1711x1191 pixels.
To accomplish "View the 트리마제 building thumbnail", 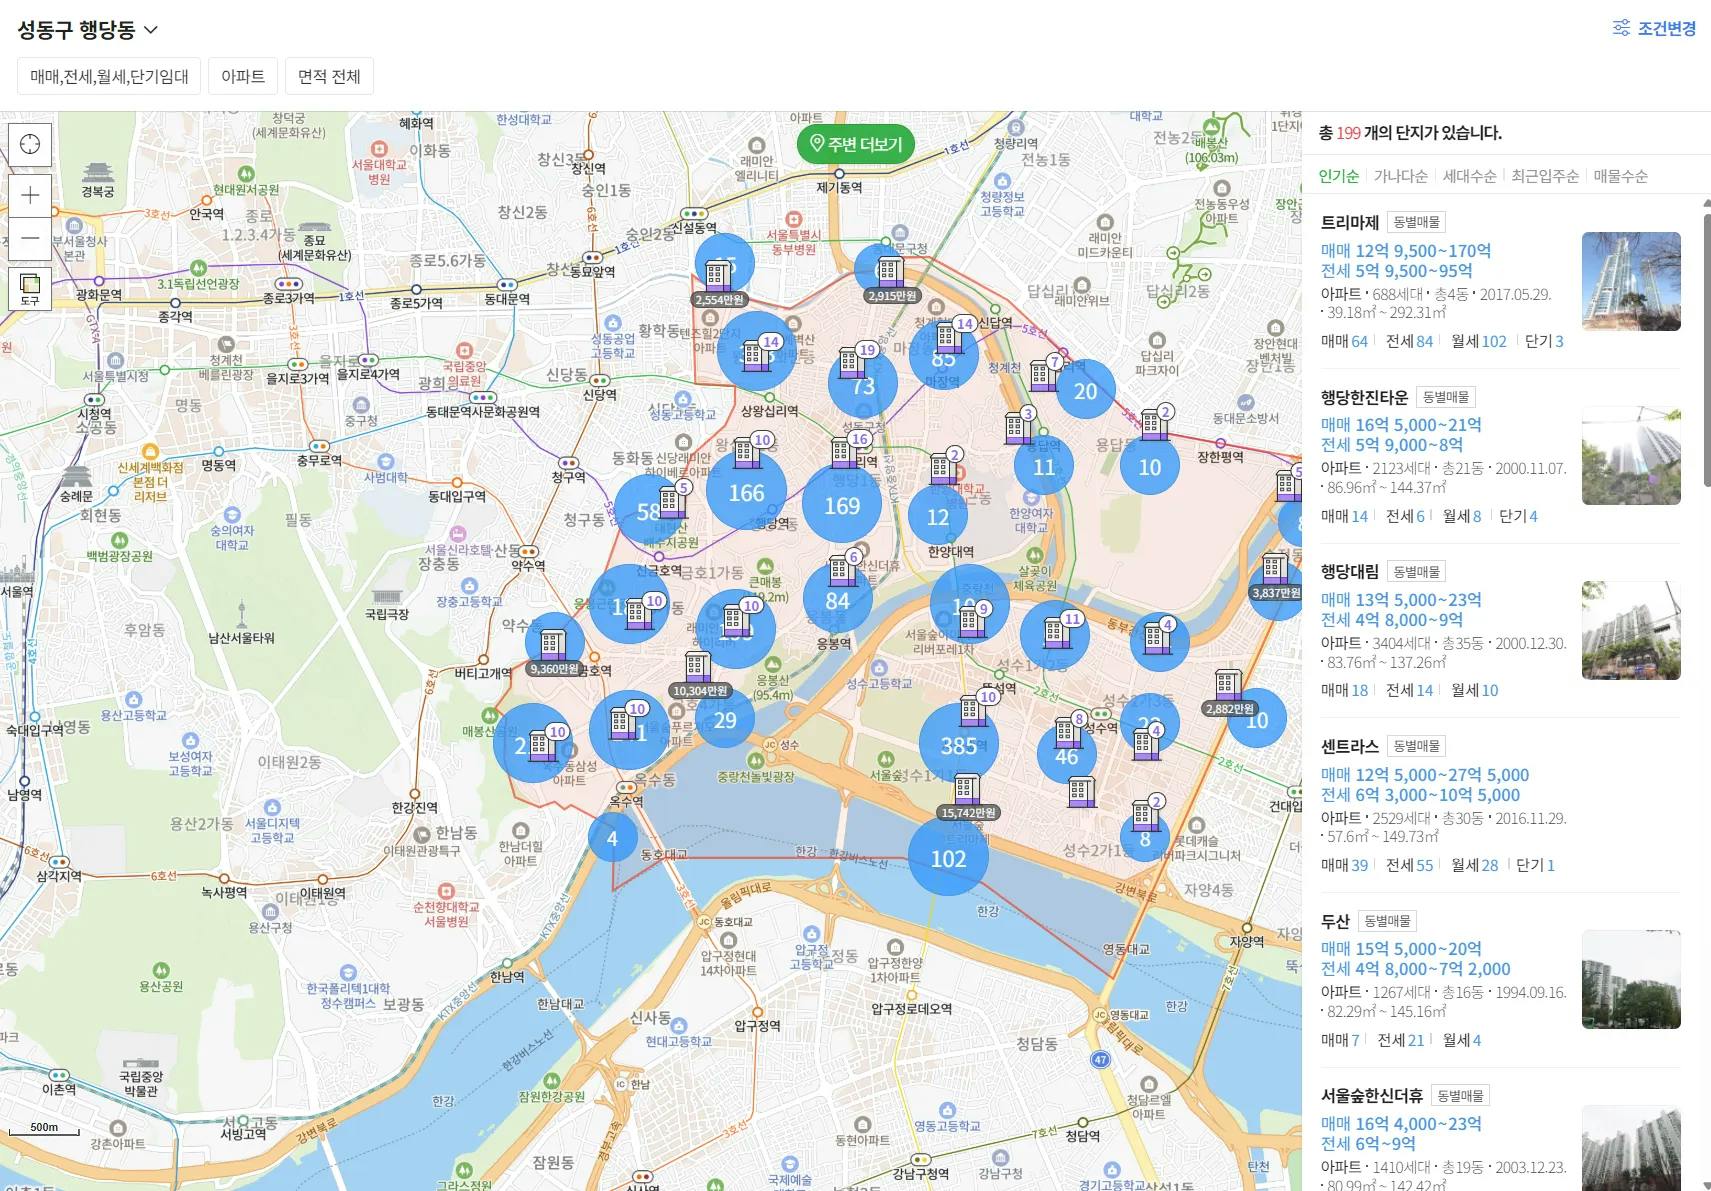I will point(1631,281).
